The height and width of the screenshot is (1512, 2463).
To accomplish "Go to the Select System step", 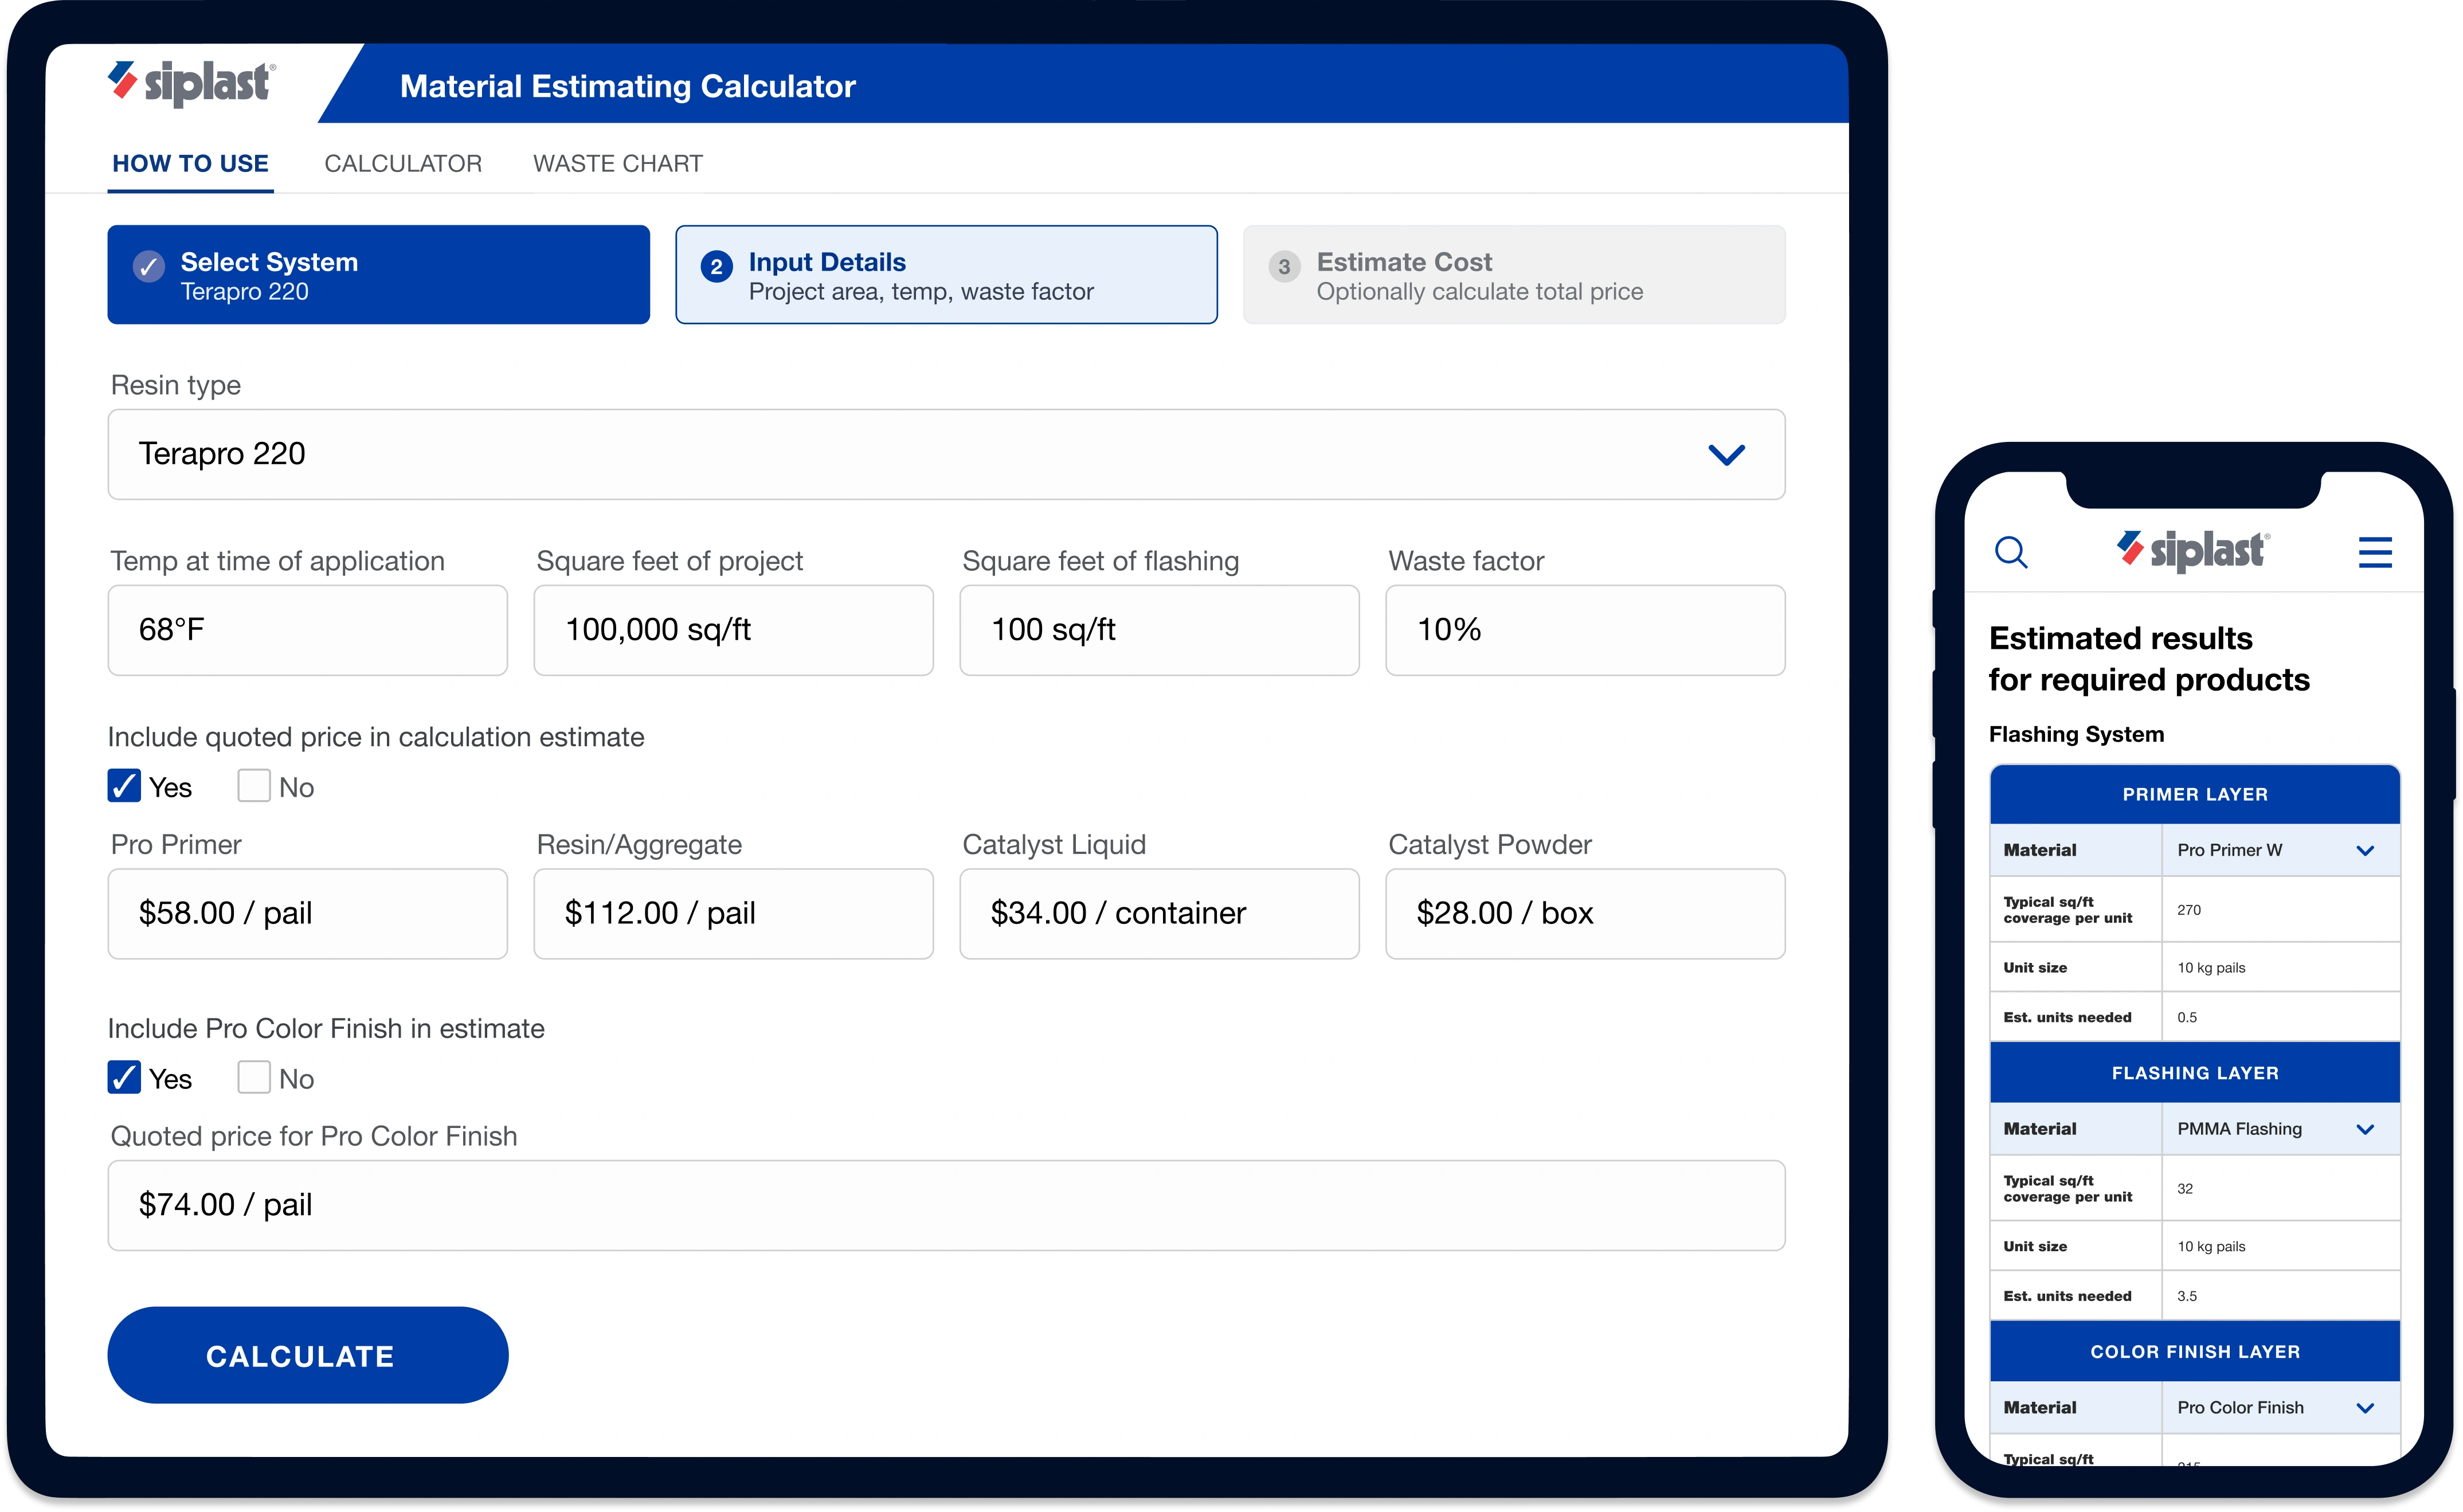I will [x=378, y=275].
